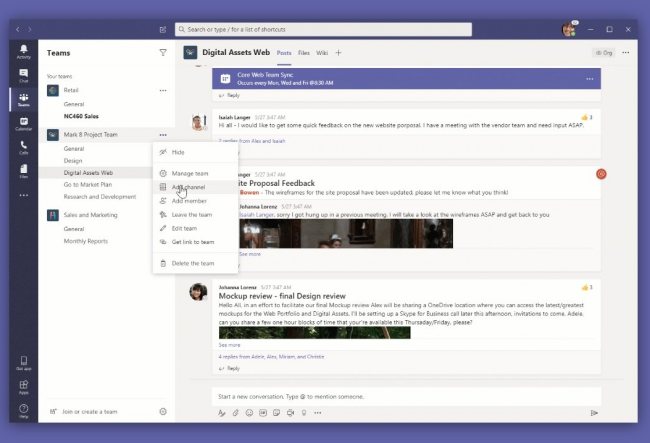Image resolution: width=650 pixels, height=443 pixels.
Task: Open the Go to Market Plan channel
Action: click(88, 184)
